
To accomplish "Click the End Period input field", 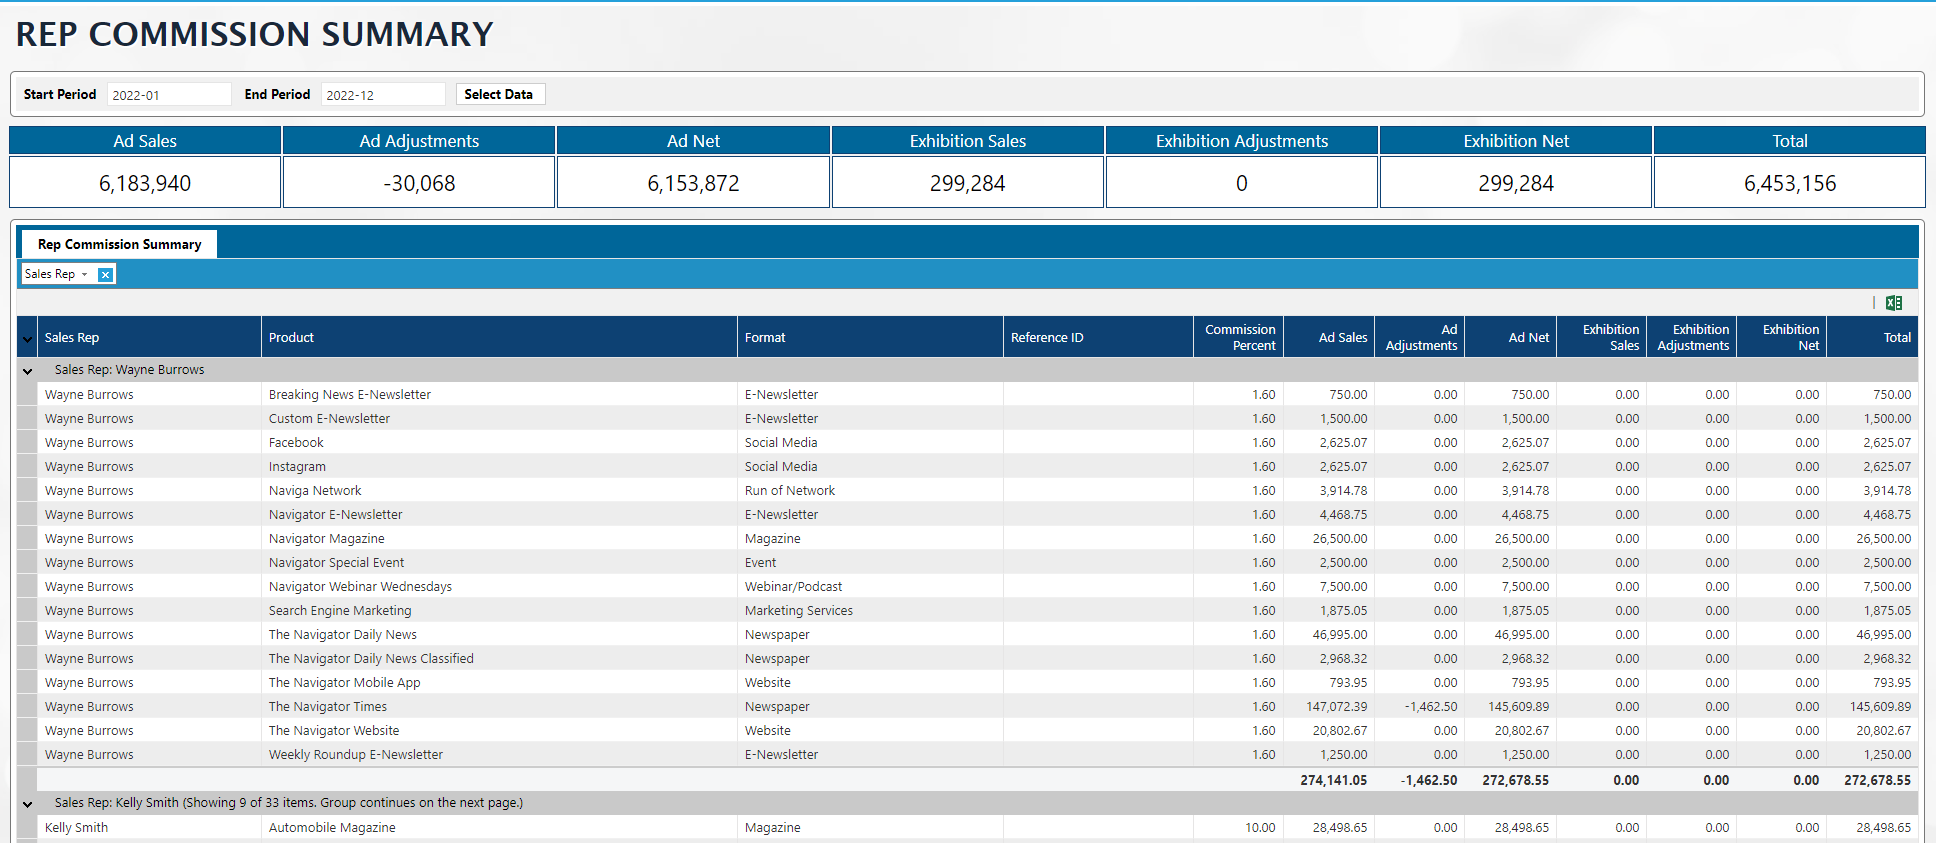I will click(x=382, y=95).
